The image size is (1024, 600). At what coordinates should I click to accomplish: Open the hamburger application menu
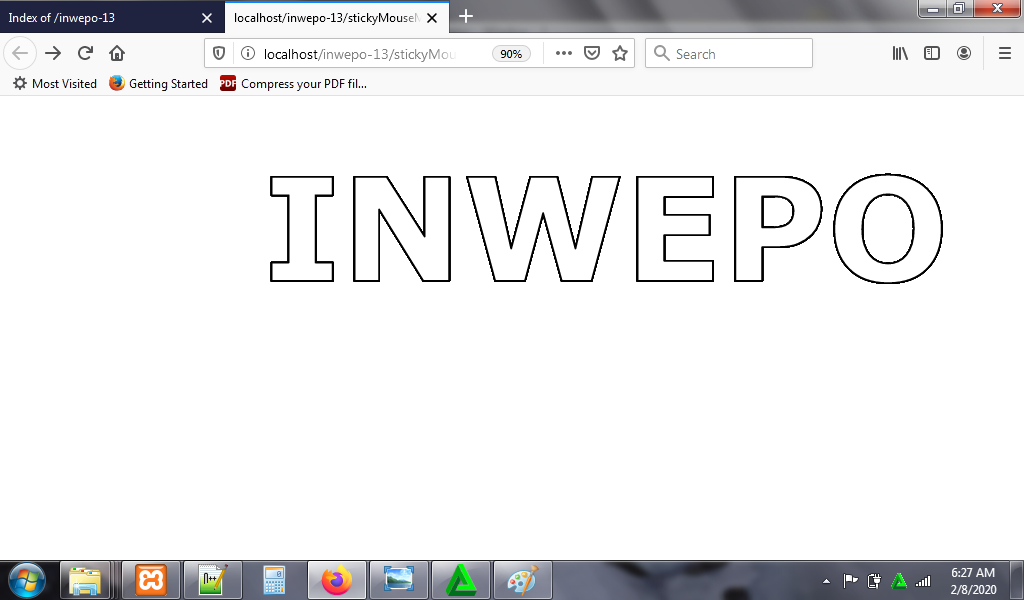tap(1005, 54)
